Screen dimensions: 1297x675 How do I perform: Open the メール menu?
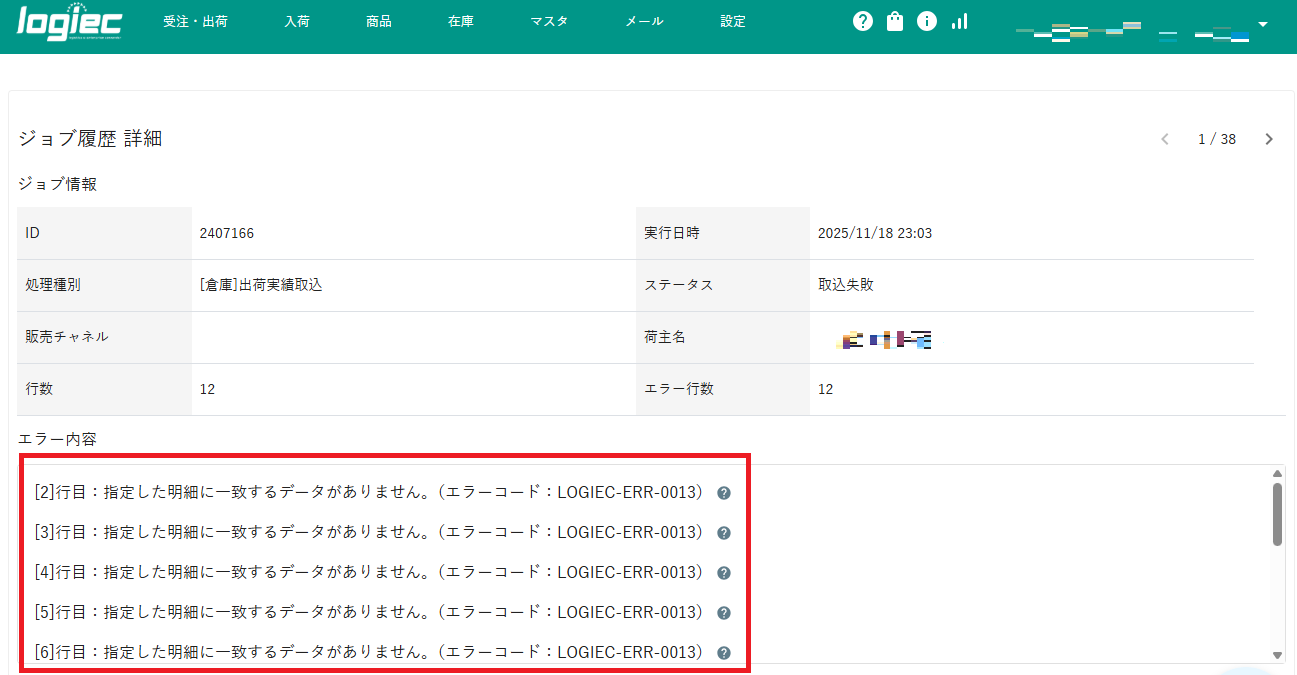[x=643, y=21]
